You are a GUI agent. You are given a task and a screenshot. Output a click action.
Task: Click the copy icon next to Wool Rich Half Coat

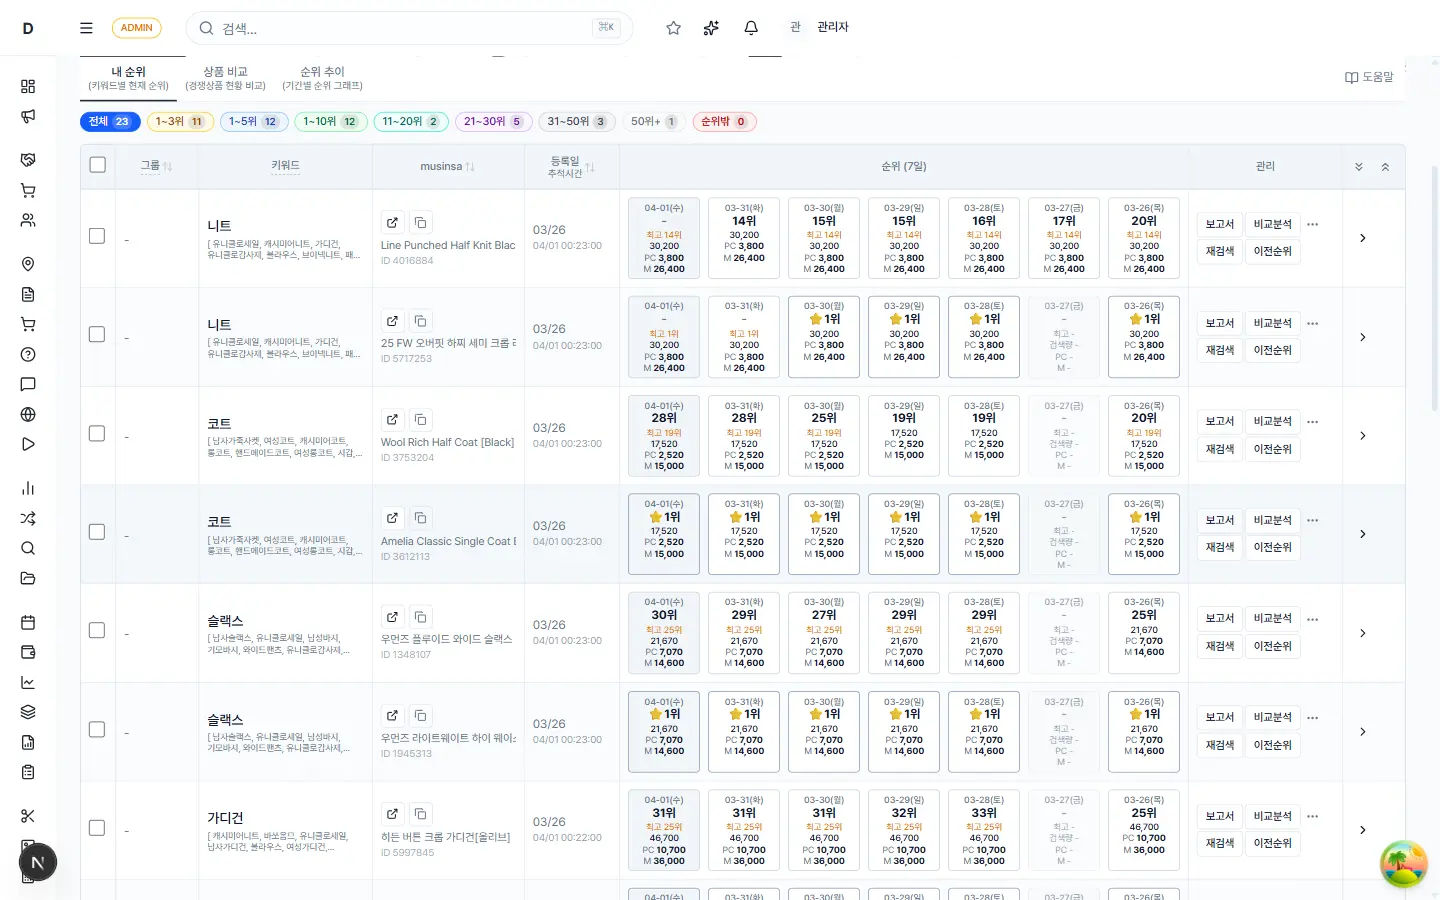(x=420, y=419)
